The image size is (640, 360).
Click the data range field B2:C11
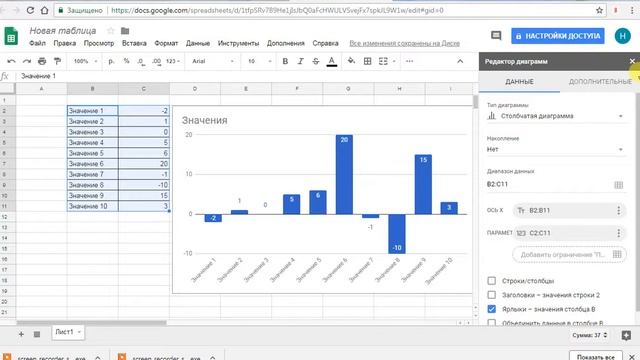tap(549, 184)
